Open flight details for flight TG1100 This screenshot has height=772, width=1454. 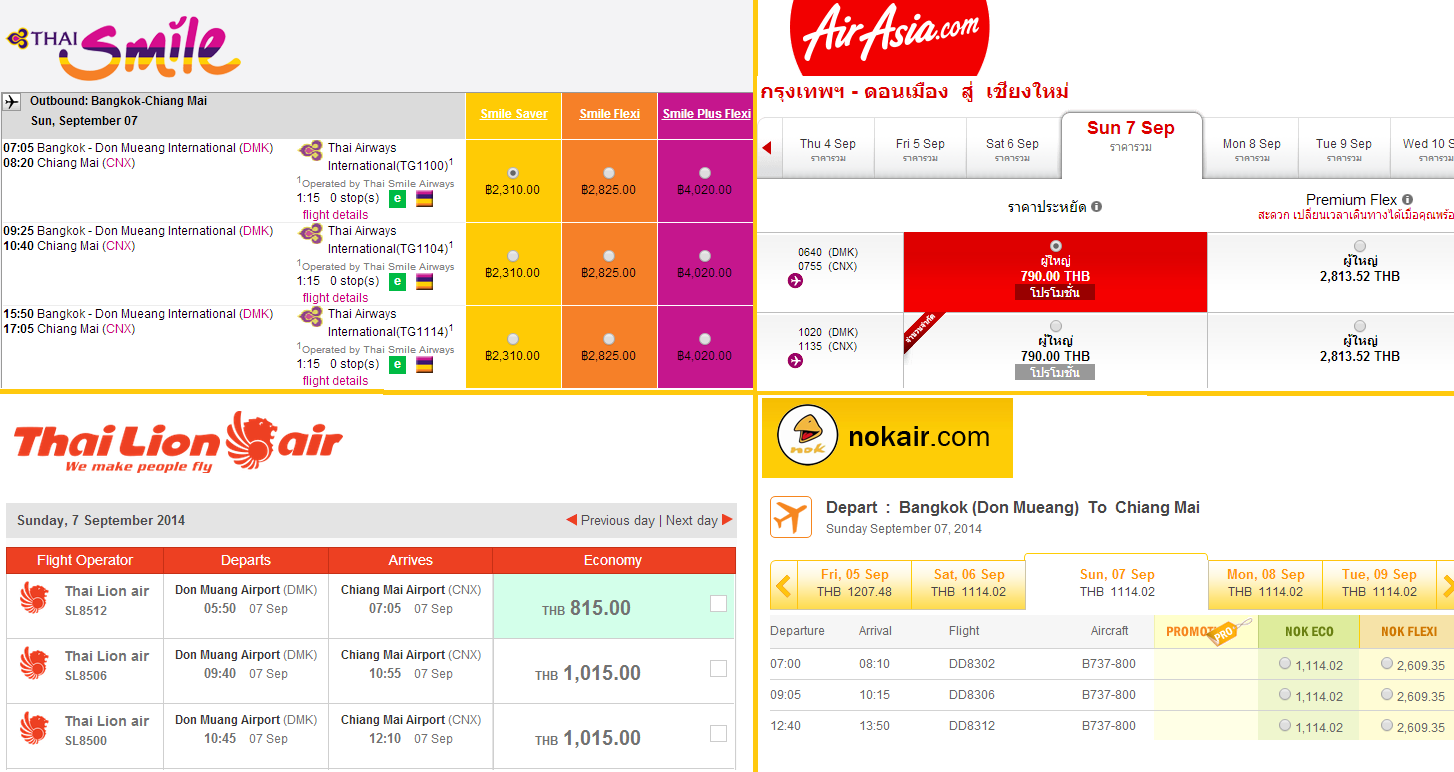[335, 215]
